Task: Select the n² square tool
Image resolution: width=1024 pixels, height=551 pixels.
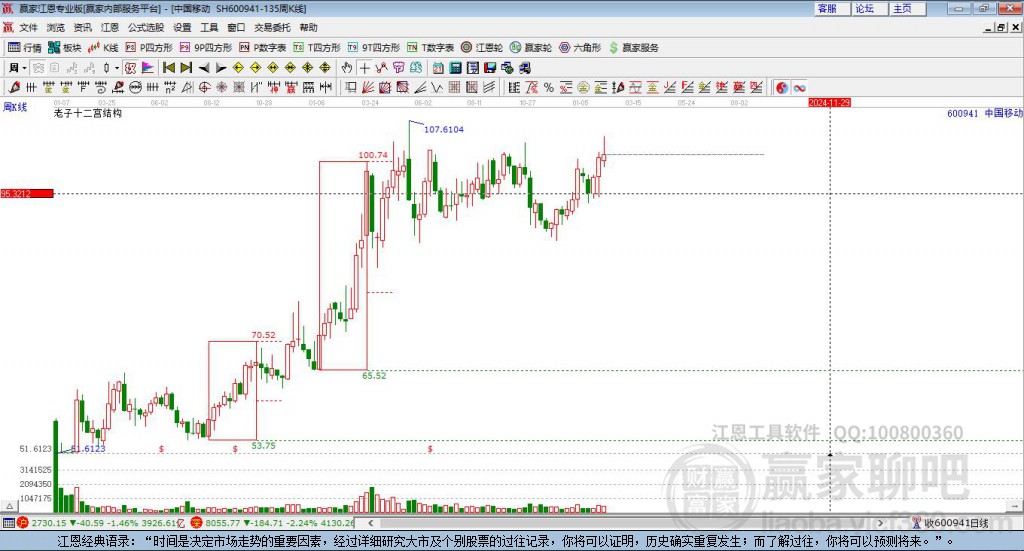Action: (170, 87)
